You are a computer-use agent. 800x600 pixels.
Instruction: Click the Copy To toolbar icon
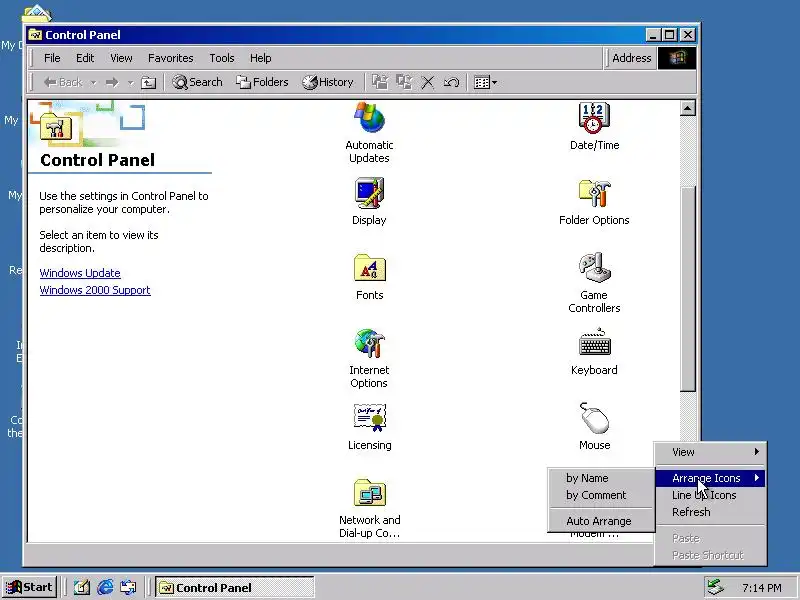404,82
